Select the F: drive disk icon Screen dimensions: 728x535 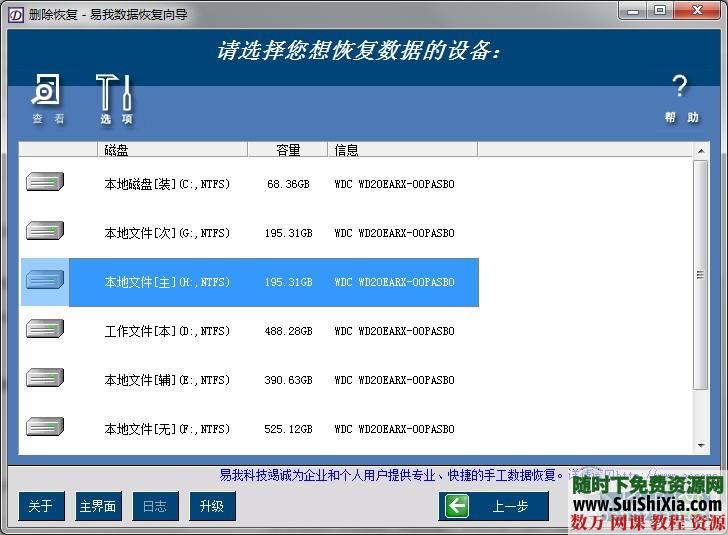pos(45,428)
